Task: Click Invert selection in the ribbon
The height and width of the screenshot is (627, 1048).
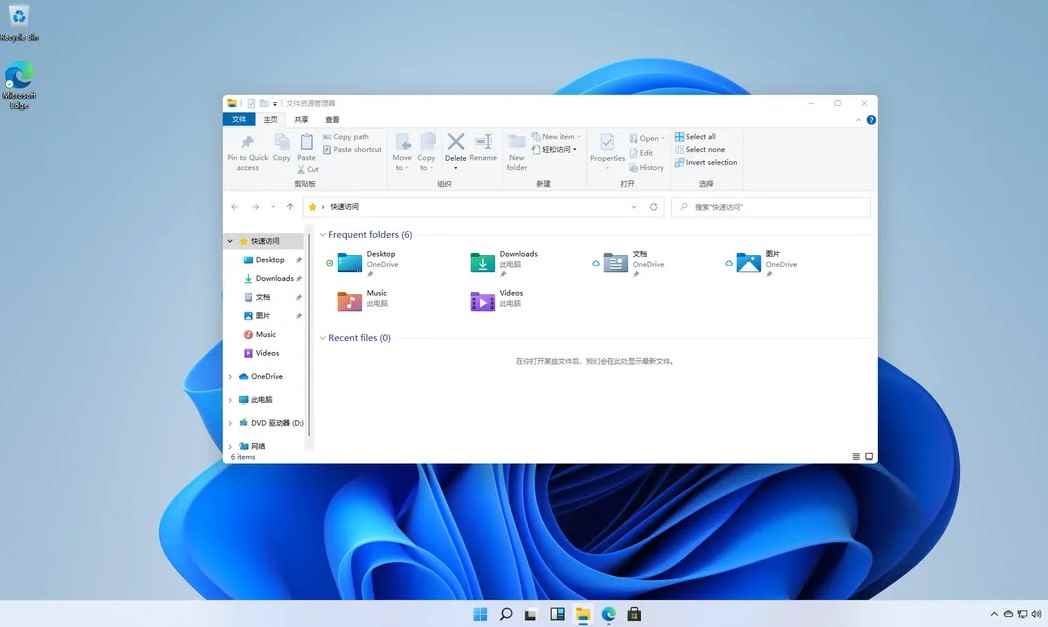Action: pyautogui.click(x=706, y=162)
